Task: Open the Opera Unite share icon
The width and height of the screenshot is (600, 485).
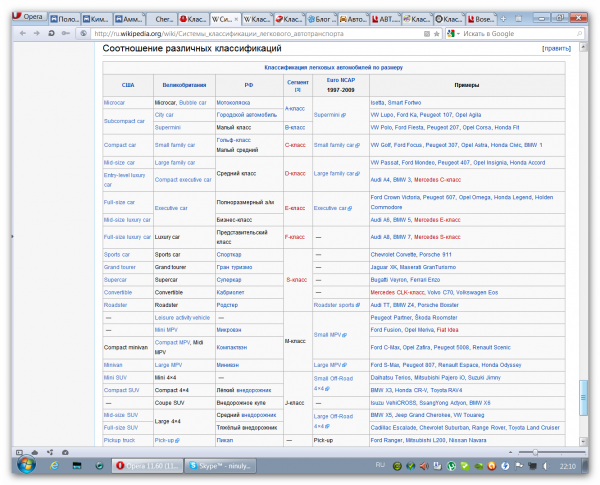Action: click(x=50, y=452)
